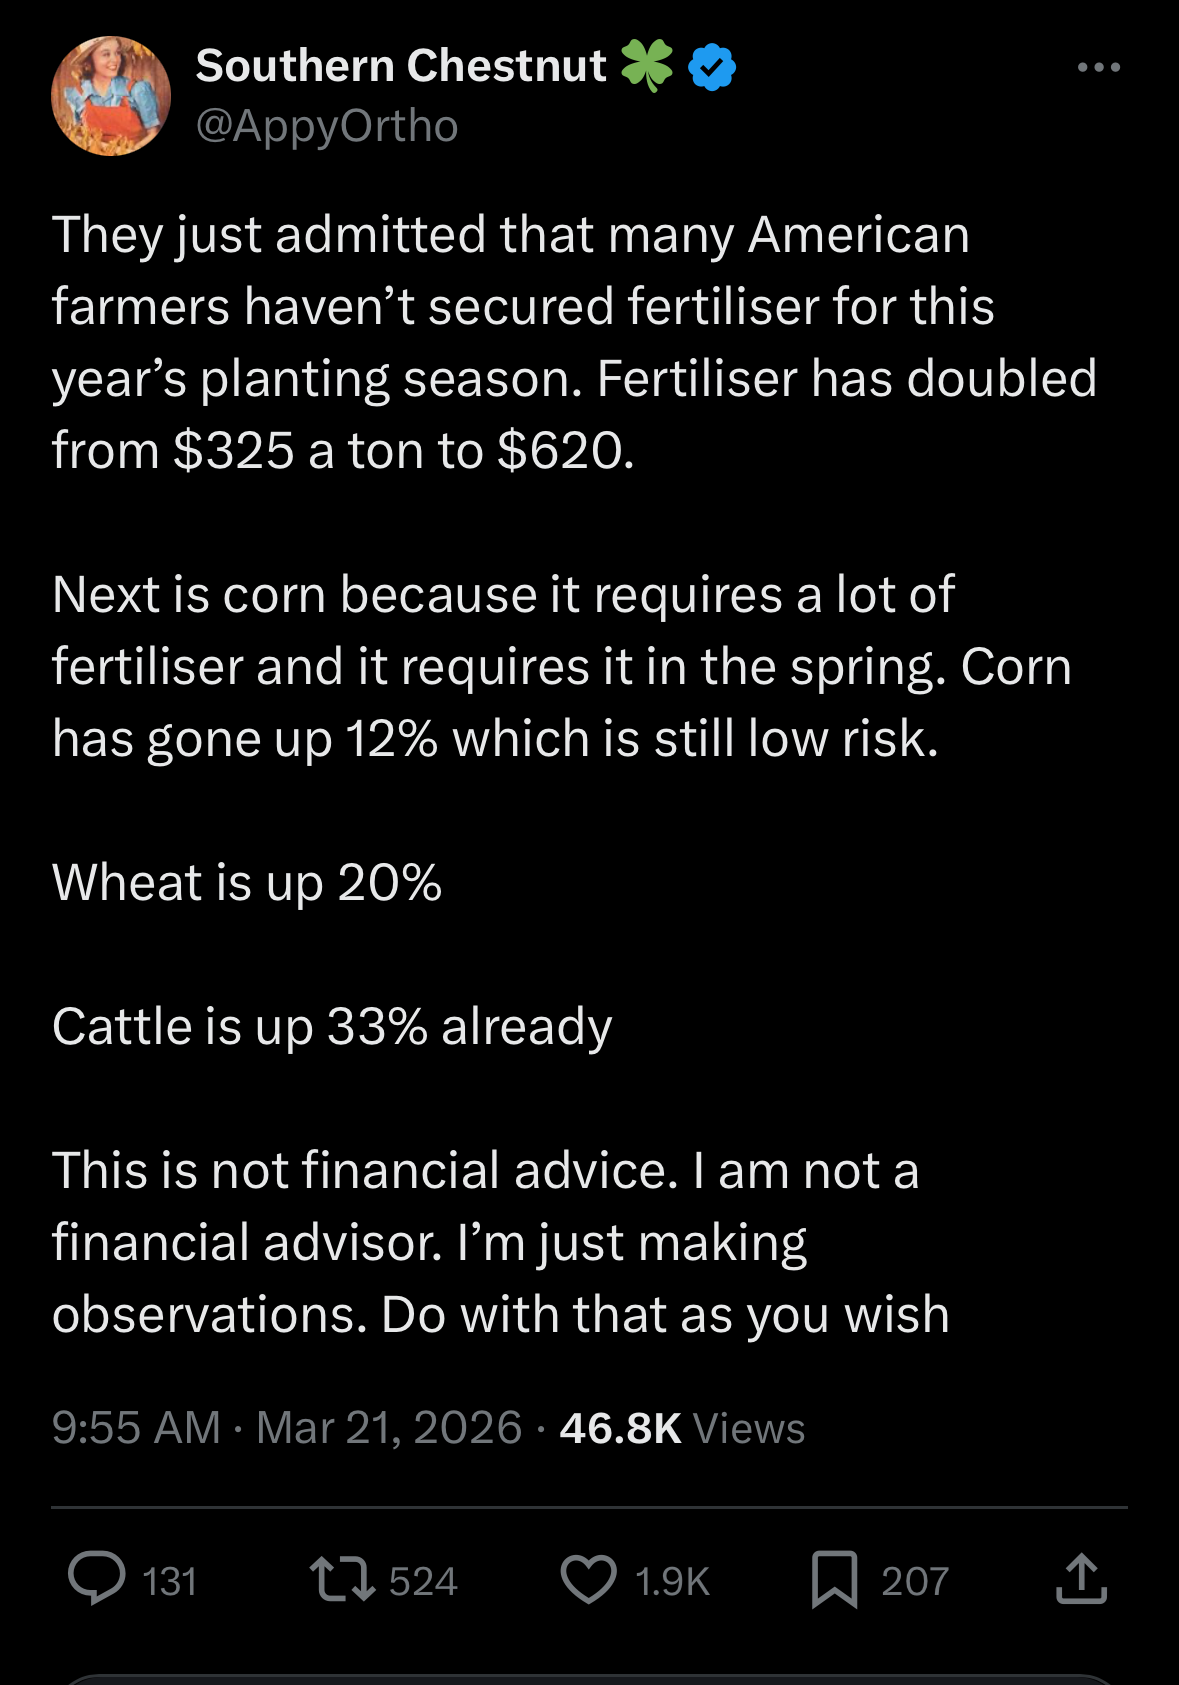Click the 9:55 AM timestamp
This screenshot has width=1179, height=1685.
(x=136, y=1427)
